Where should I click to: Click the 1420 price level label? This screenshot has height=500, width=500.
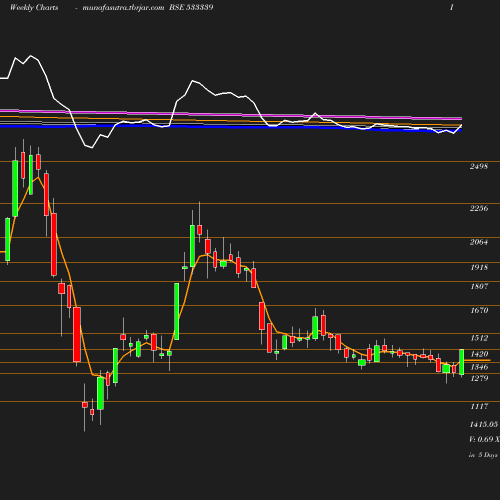(x=479, y=354)
